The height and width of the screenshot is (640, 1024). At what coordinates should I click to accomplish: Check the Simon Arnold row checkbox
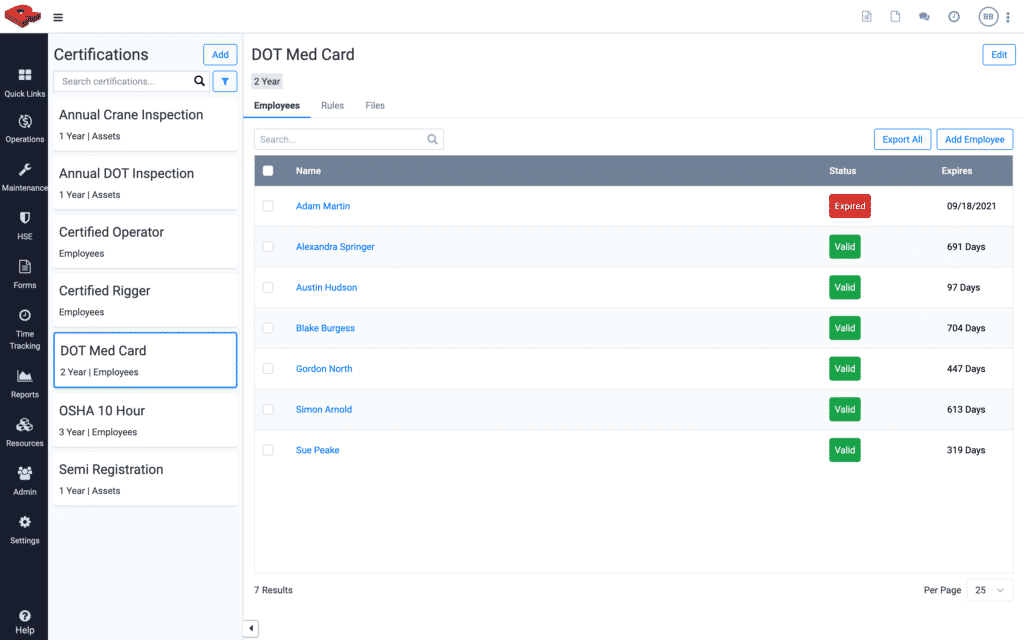[x=268, y=409]
